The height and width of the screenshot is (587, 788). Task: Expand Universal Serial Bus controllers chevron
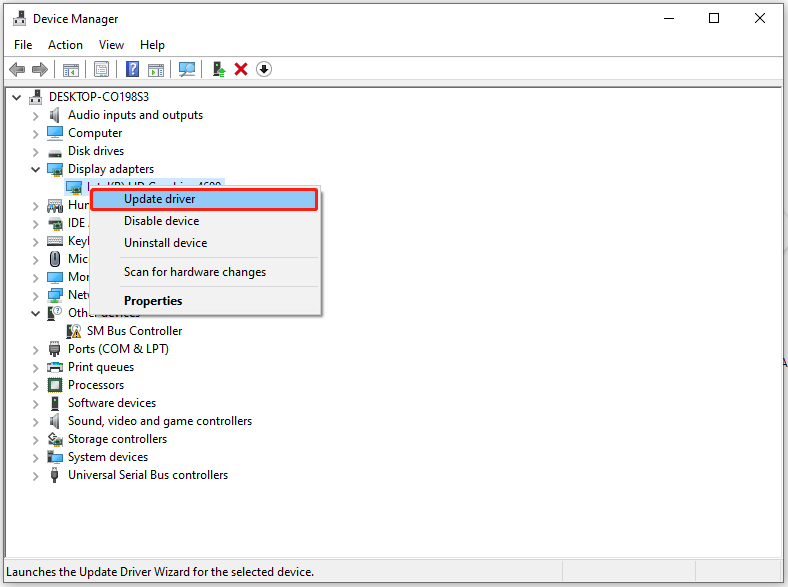point(35,476)
